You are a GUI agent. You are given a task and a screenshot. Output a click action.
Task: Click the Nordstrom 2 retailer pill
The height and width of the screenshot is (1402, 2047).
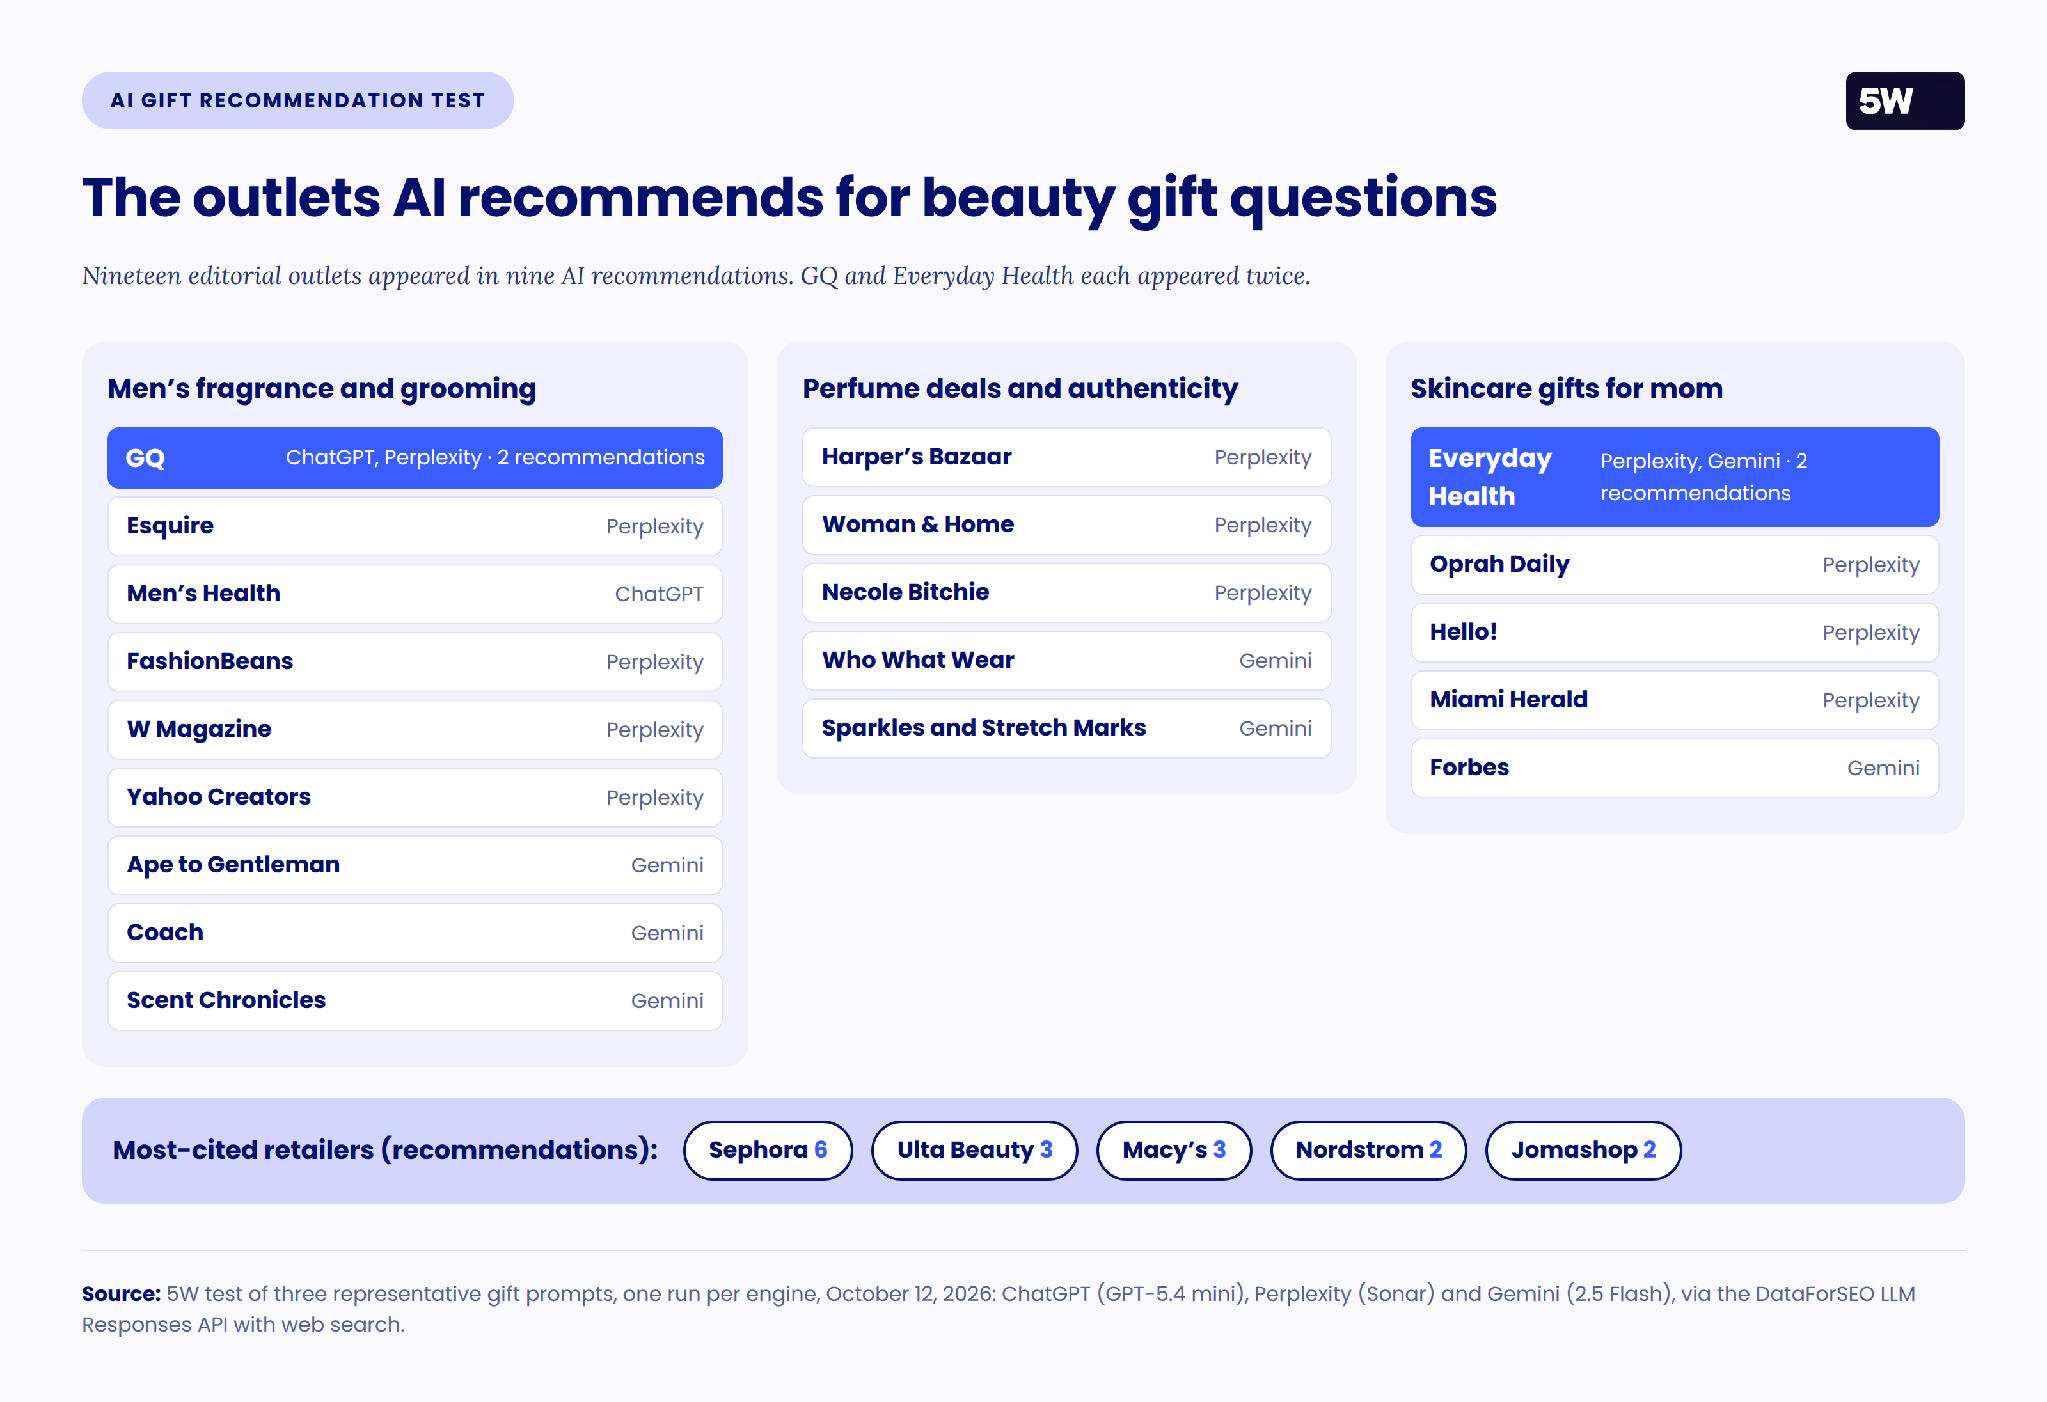click(x=1369, y=1151)
